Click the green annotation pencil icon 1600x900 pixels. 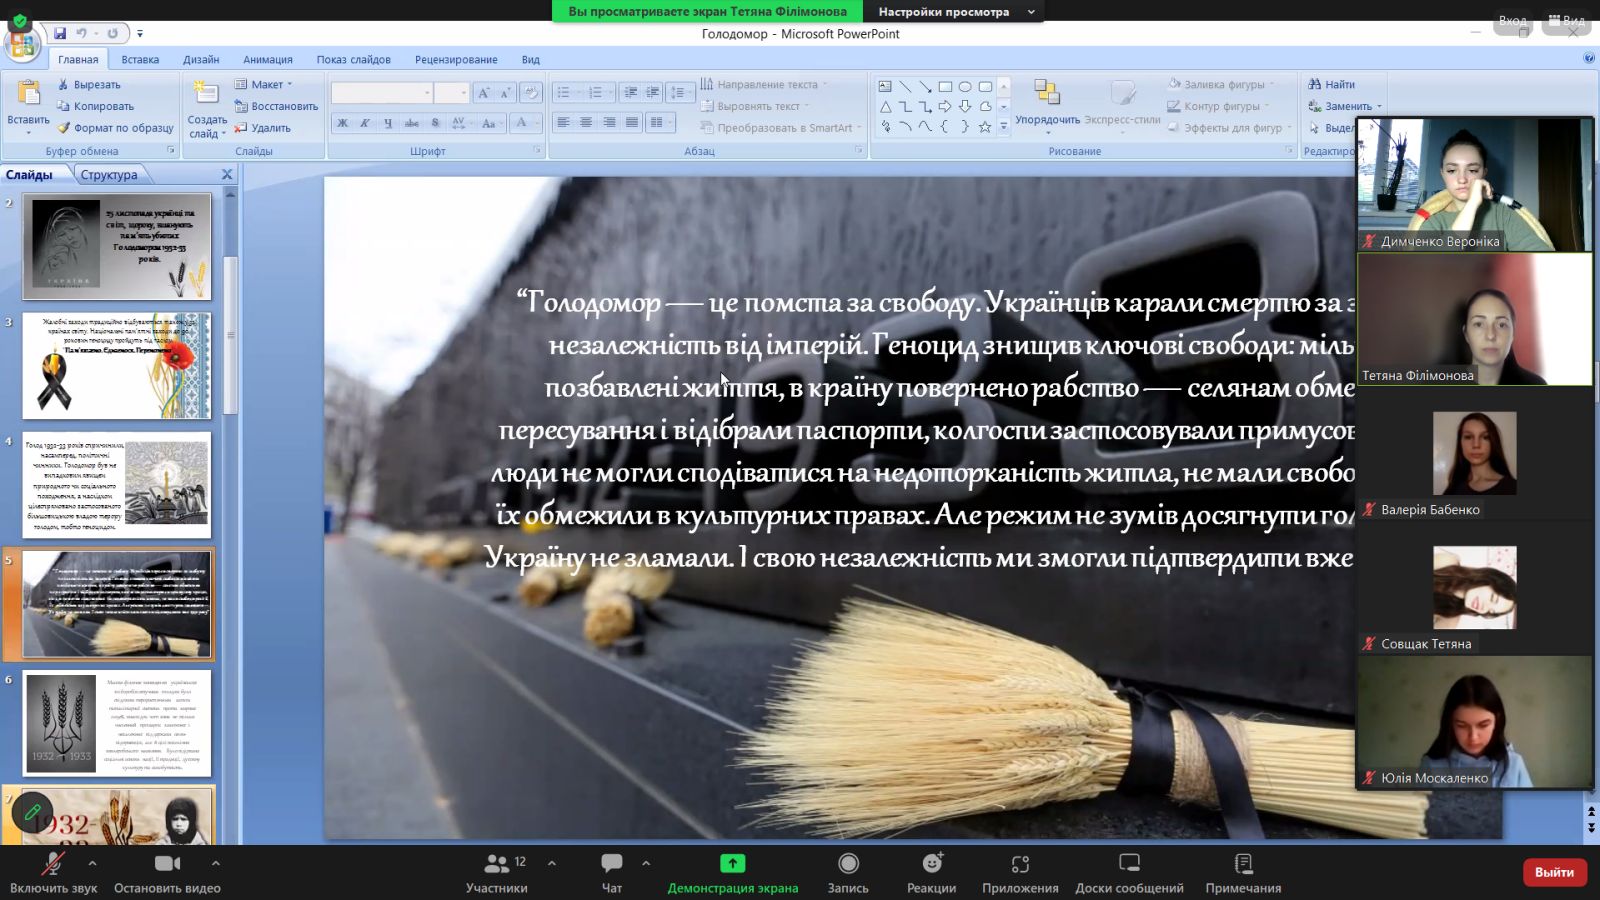pos(32,812)
